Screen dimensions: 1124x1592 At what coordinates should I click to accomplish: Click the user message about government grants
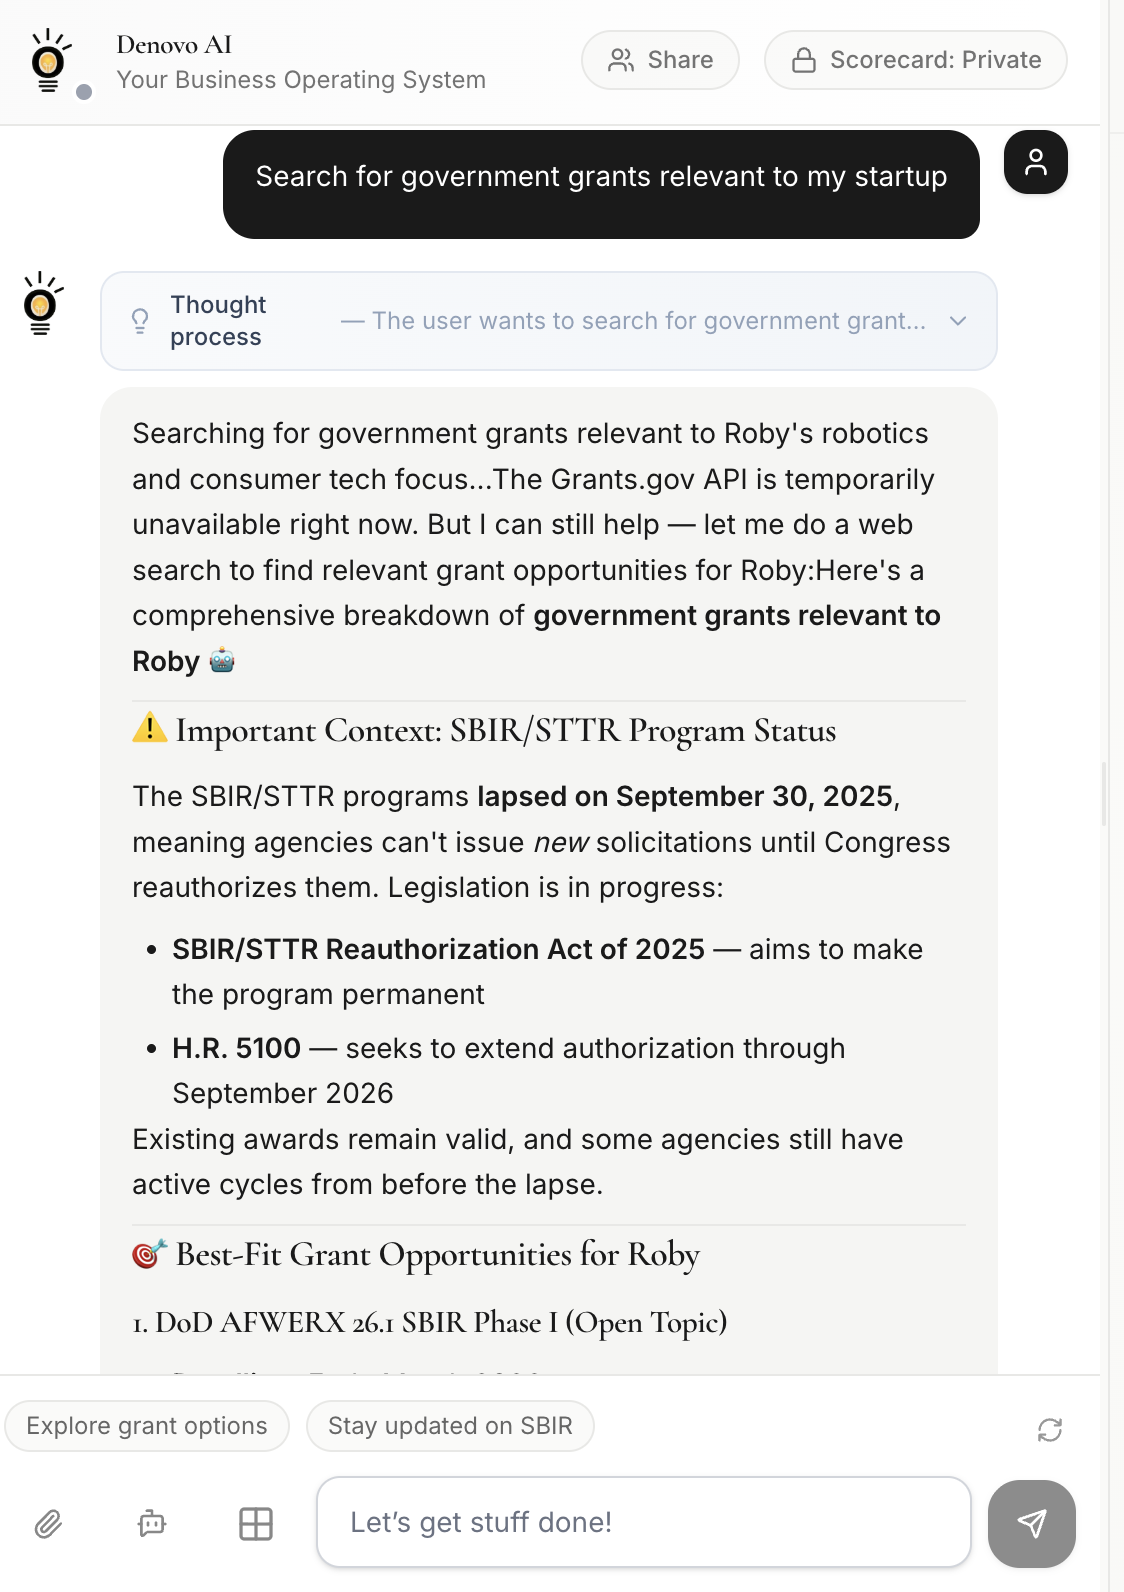pyautogui.click(x=601, y=177)
